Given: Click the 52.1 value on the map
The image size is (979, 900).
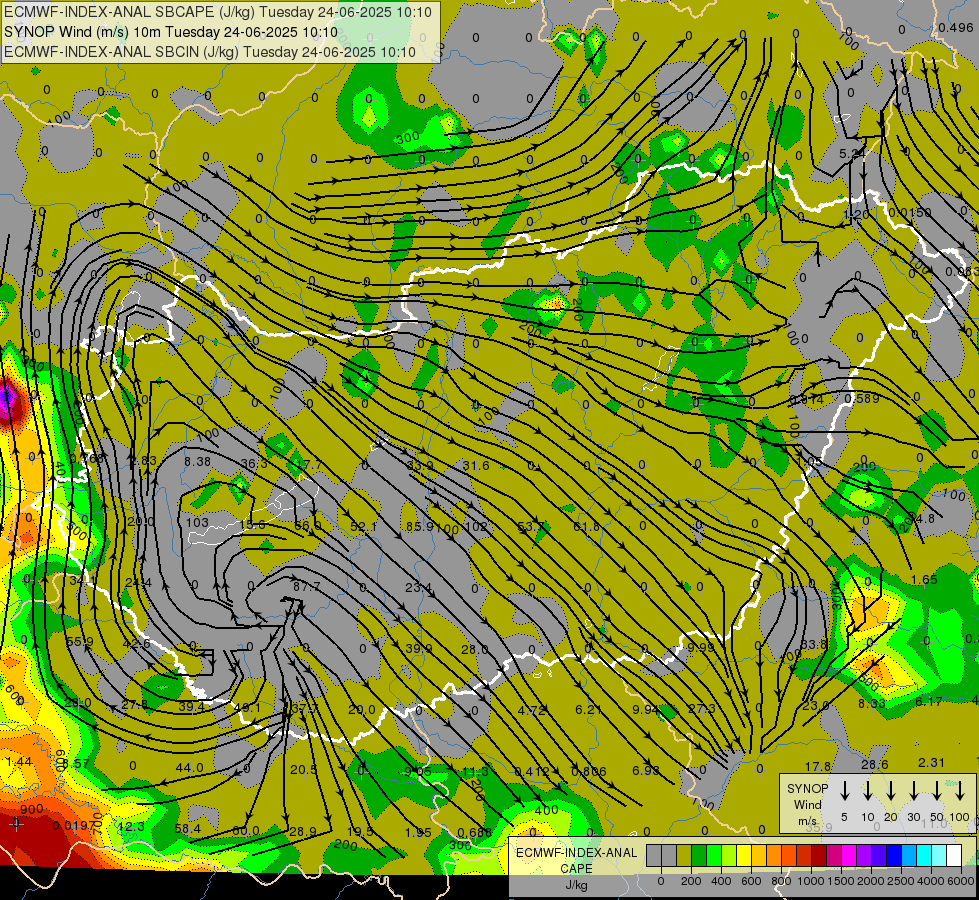Looking at the screenshot, I should click(363, 527).
